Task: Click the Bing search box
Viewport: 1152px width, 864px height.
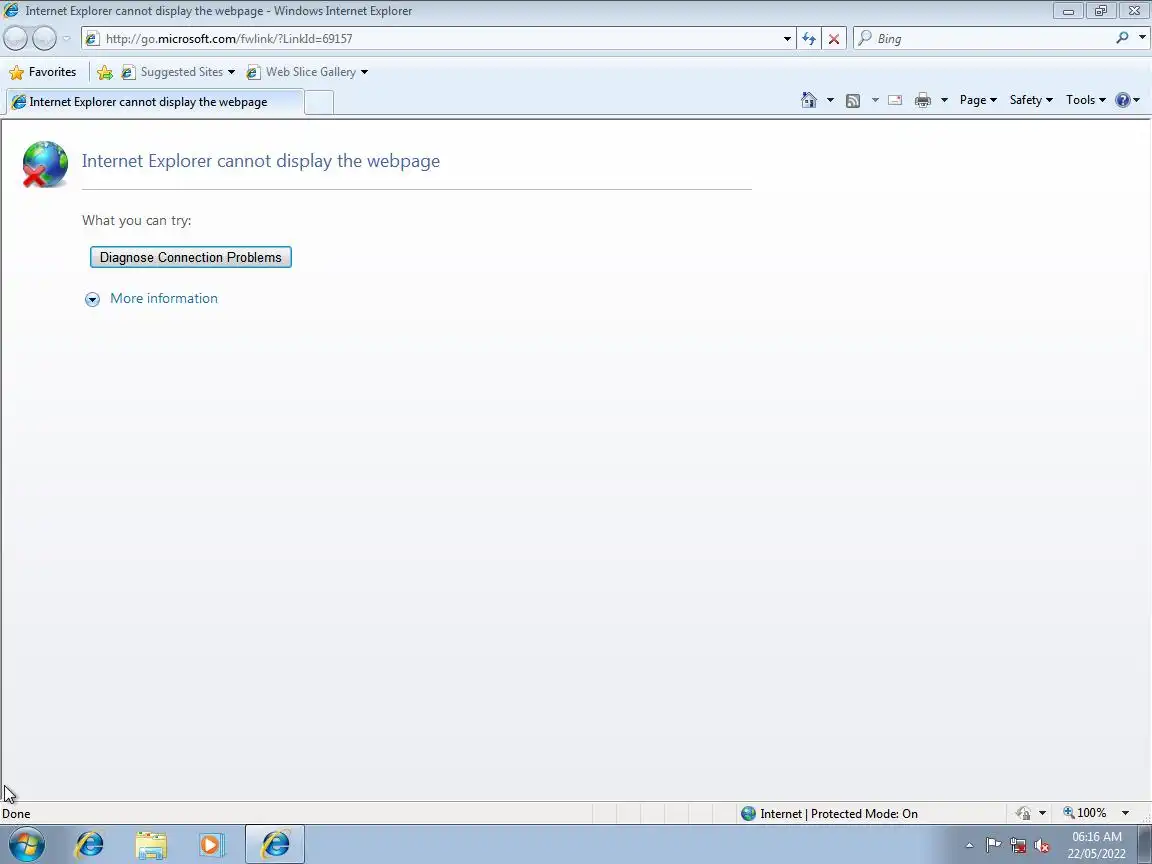Action: tap(984, 38)
